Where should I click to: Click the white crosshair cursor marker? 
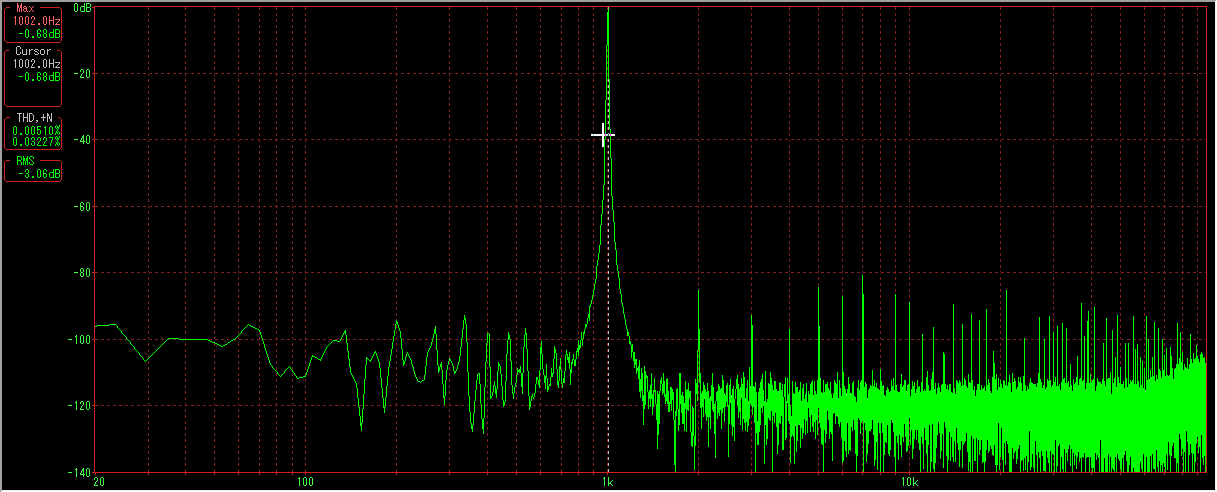603,134
